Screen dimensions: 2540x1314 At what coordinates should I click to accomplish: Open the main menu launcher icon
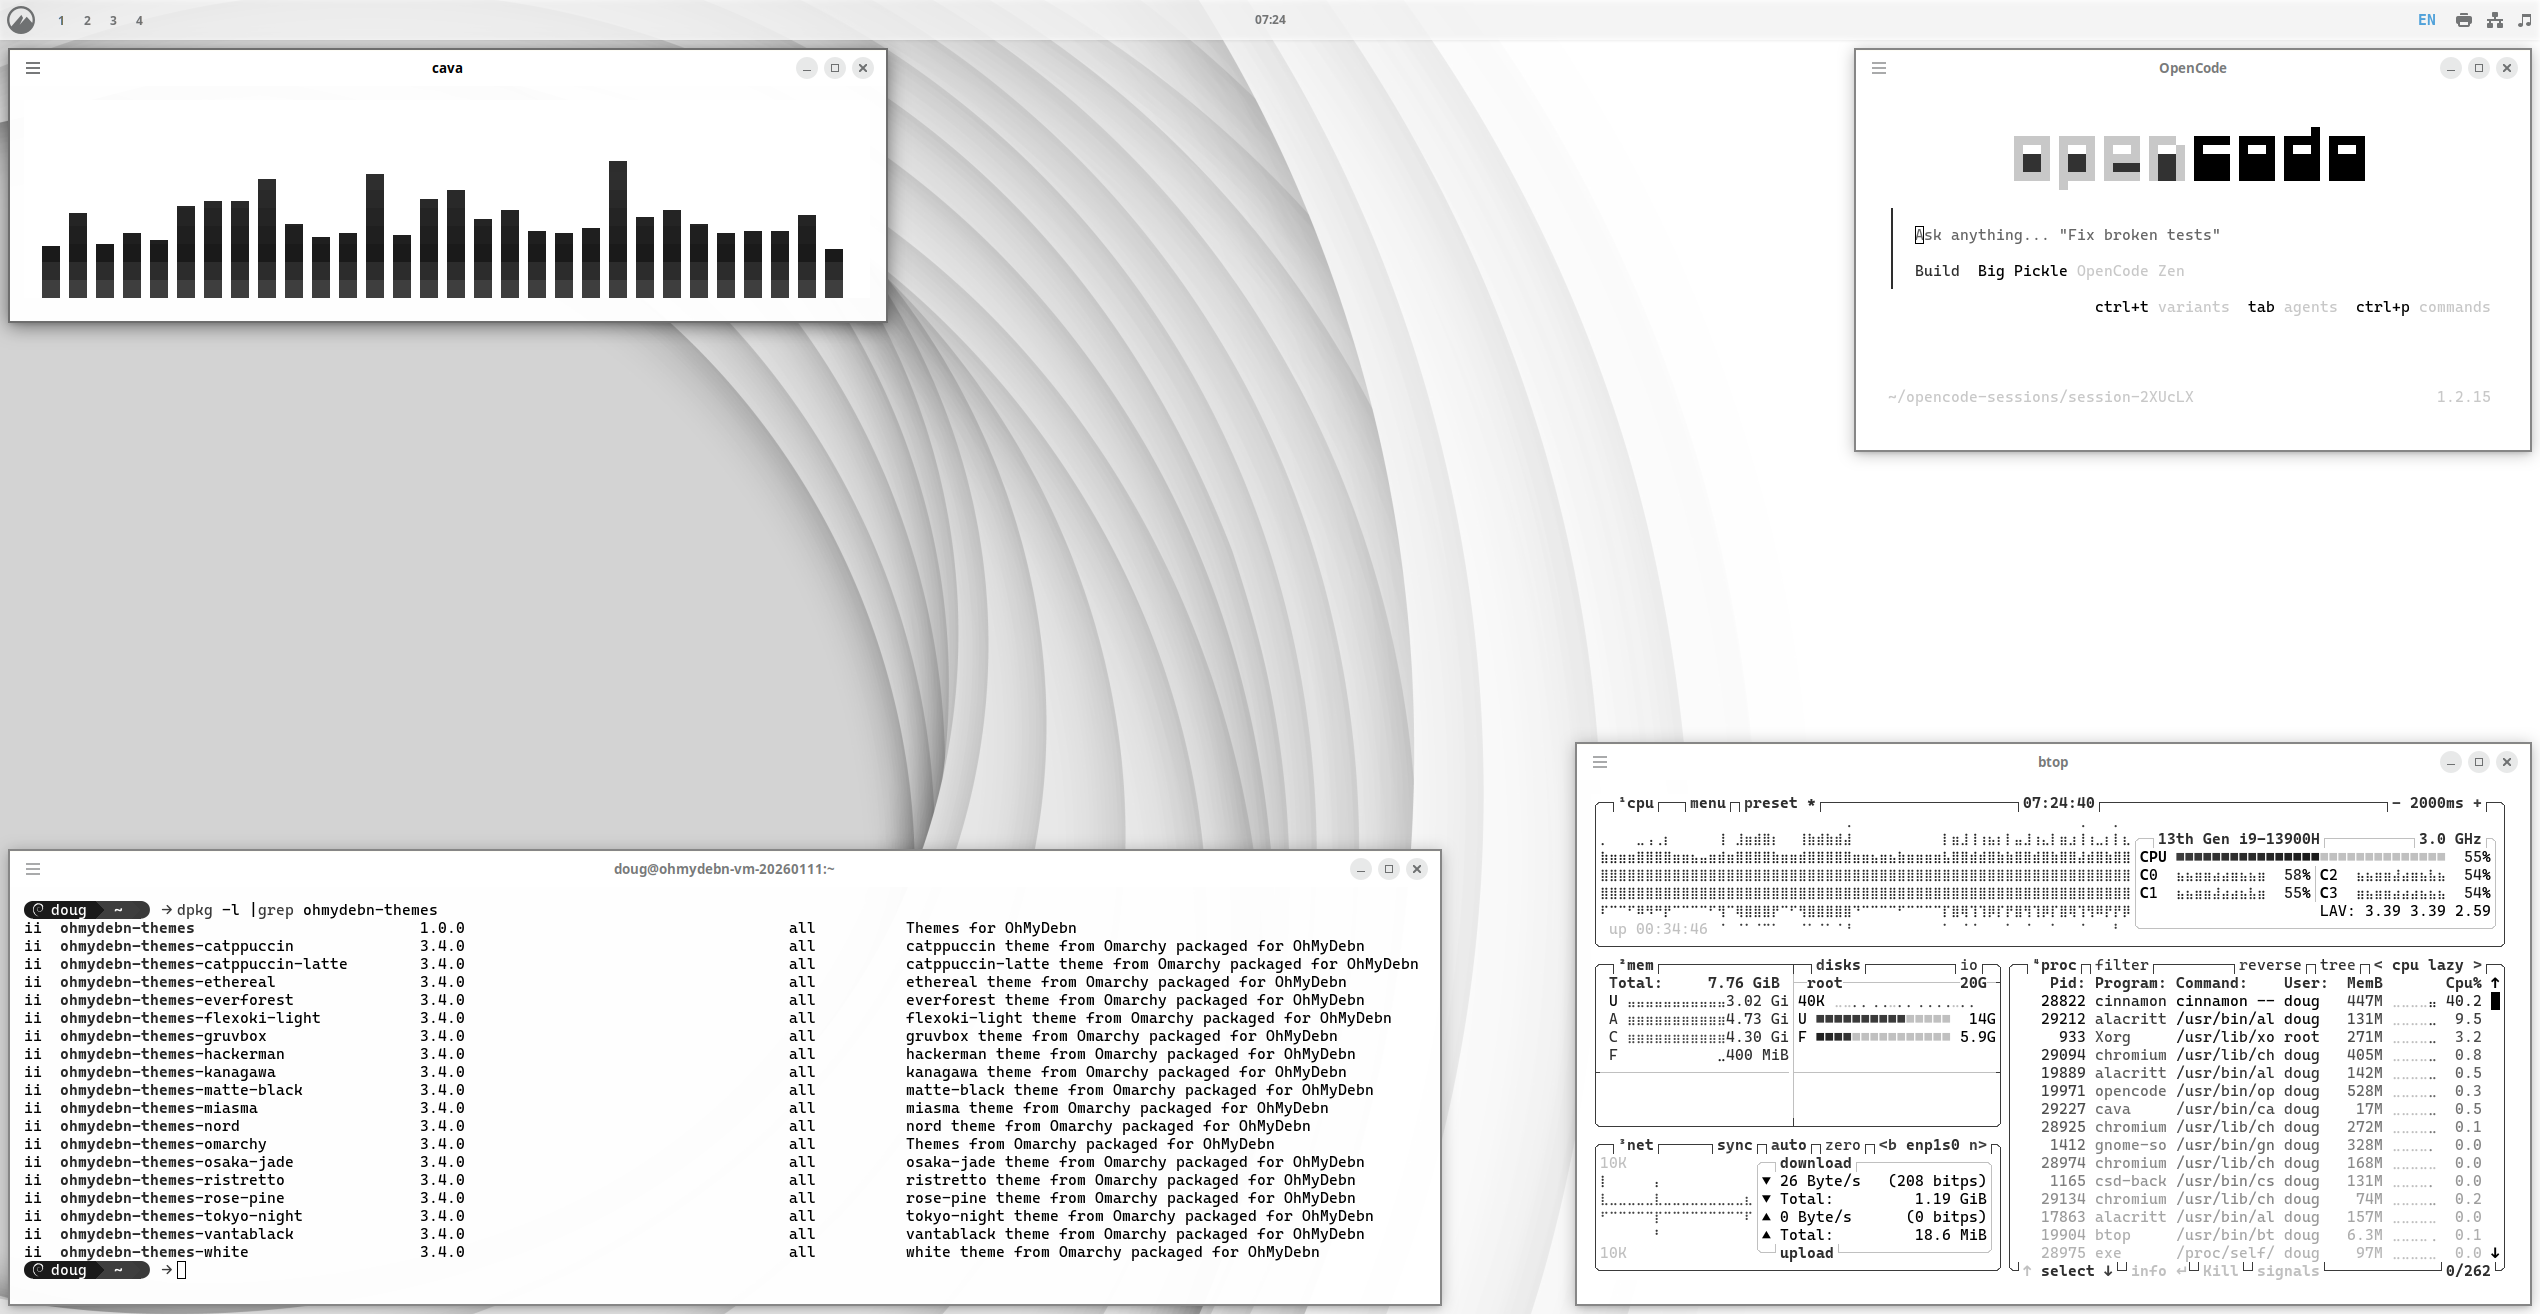click(x=21, y=20)
